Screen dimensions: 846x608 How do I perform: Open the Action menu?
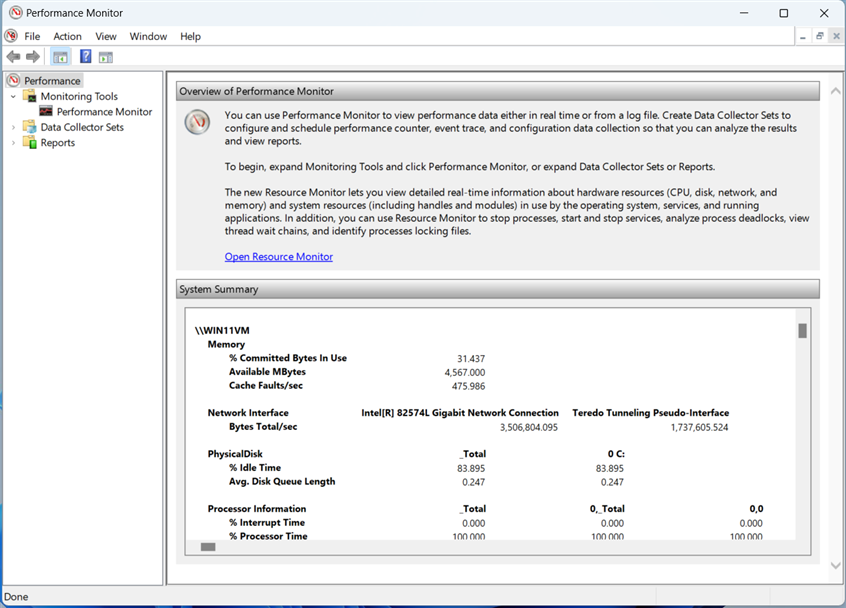coord(67,36)
